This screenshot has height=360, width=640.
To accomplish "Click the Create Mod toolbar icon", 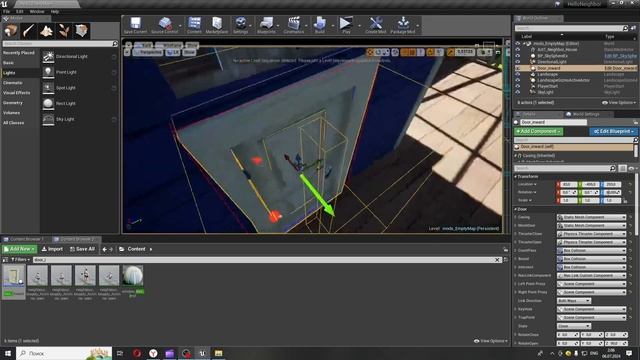I will point(376,25).
